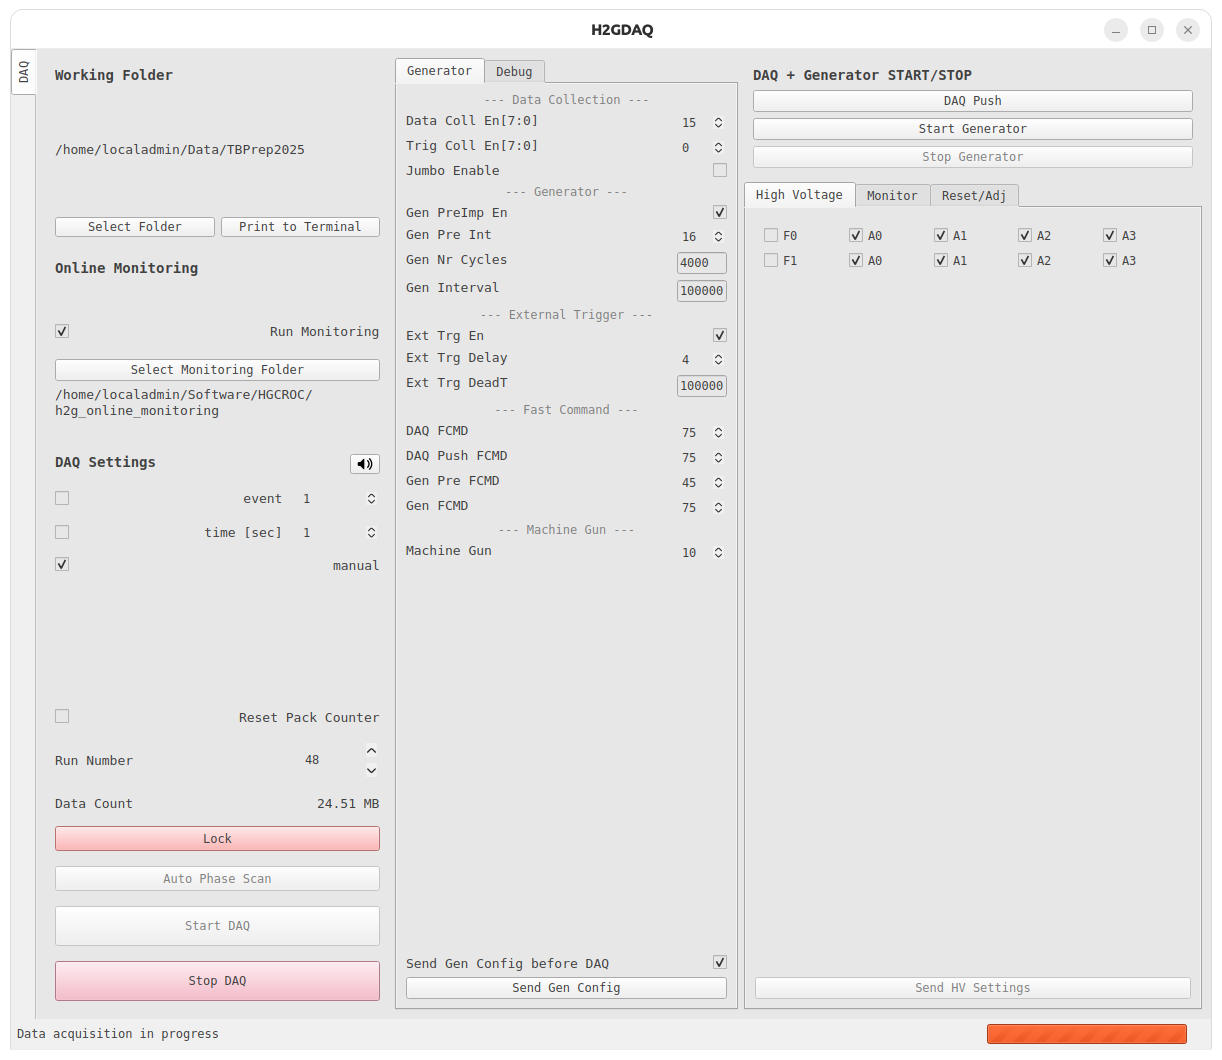The image size is (1222, 1060).
Task: Adjust the event count spinner arrows
Action: pyautogui.click(x=371, y=498)
